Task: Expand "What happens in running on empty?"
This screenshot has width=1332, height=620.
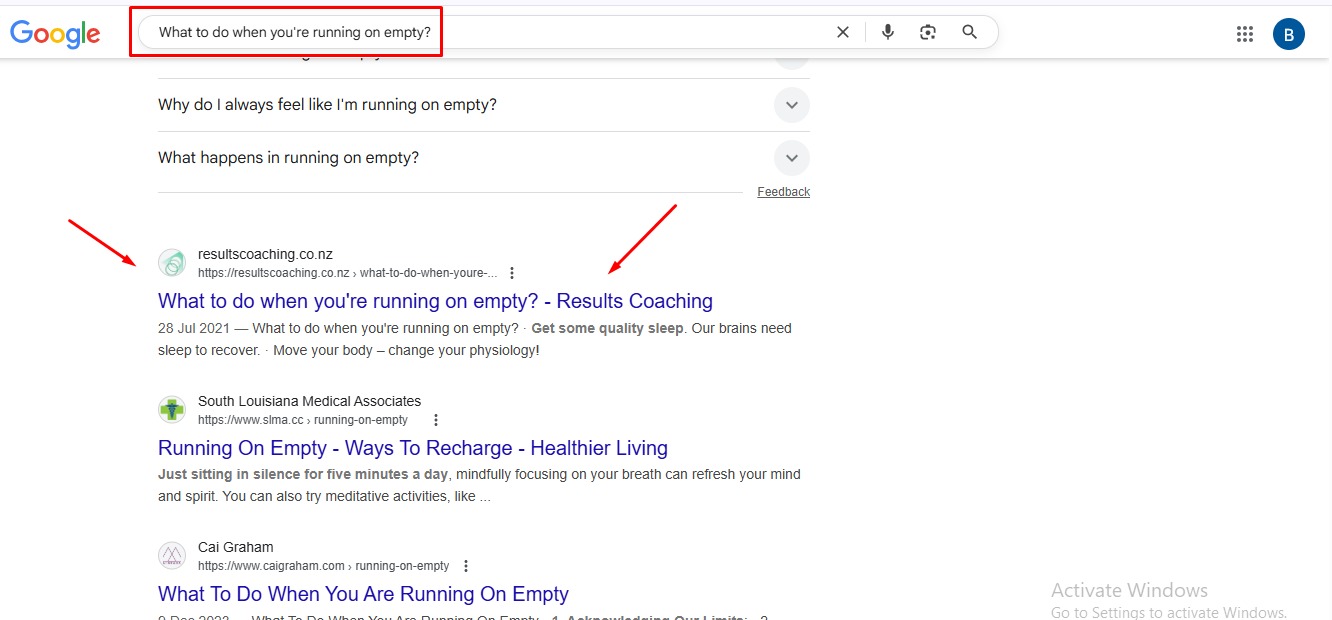Action: 791,158
